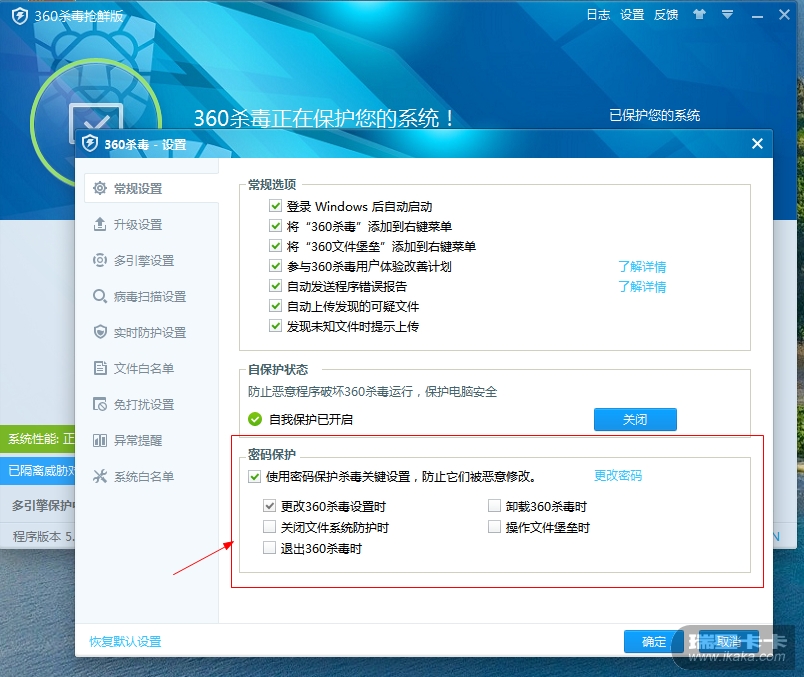Click the engine ring icon beside 多引擎设置
The width and height of the screenshot is (804, 677).
[x=99, y=260]
